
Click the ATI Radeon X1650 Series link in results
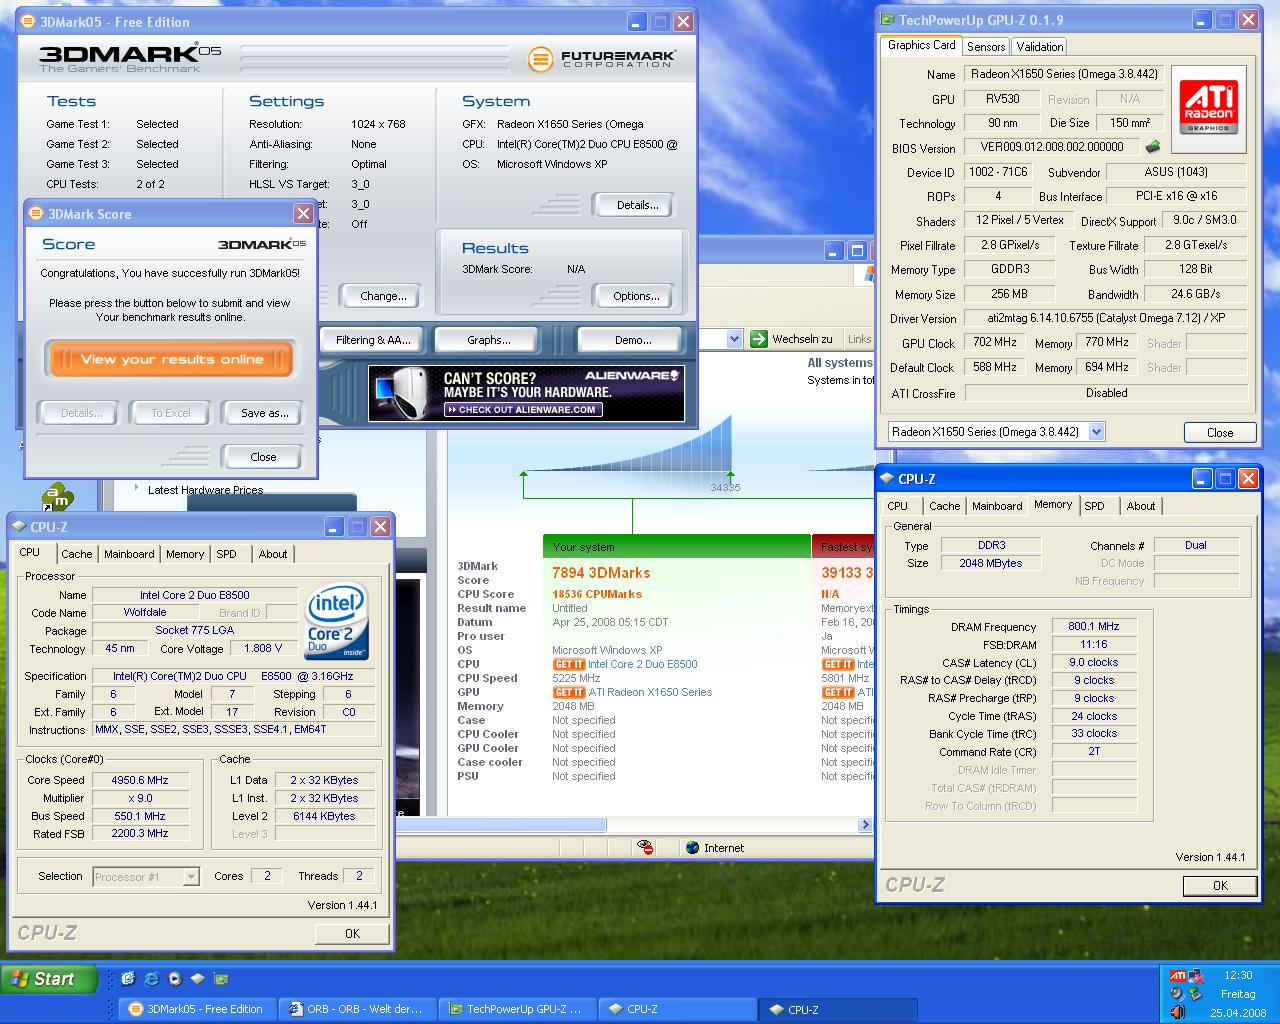[650, 692]
